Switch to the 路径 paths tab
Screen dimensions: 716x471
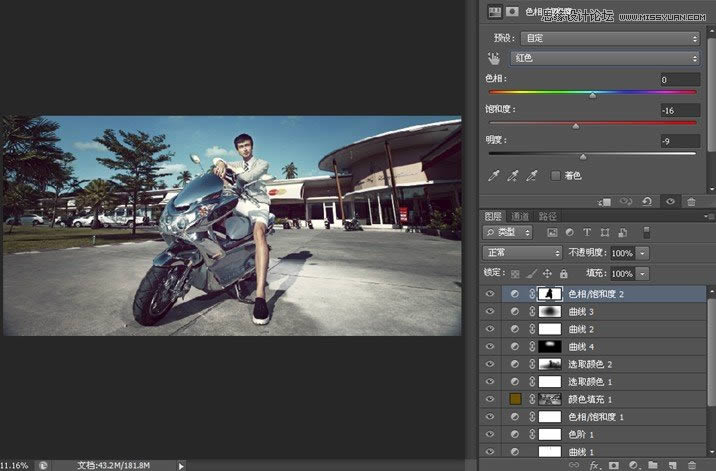pyautogui.click(x=547, y=216)
